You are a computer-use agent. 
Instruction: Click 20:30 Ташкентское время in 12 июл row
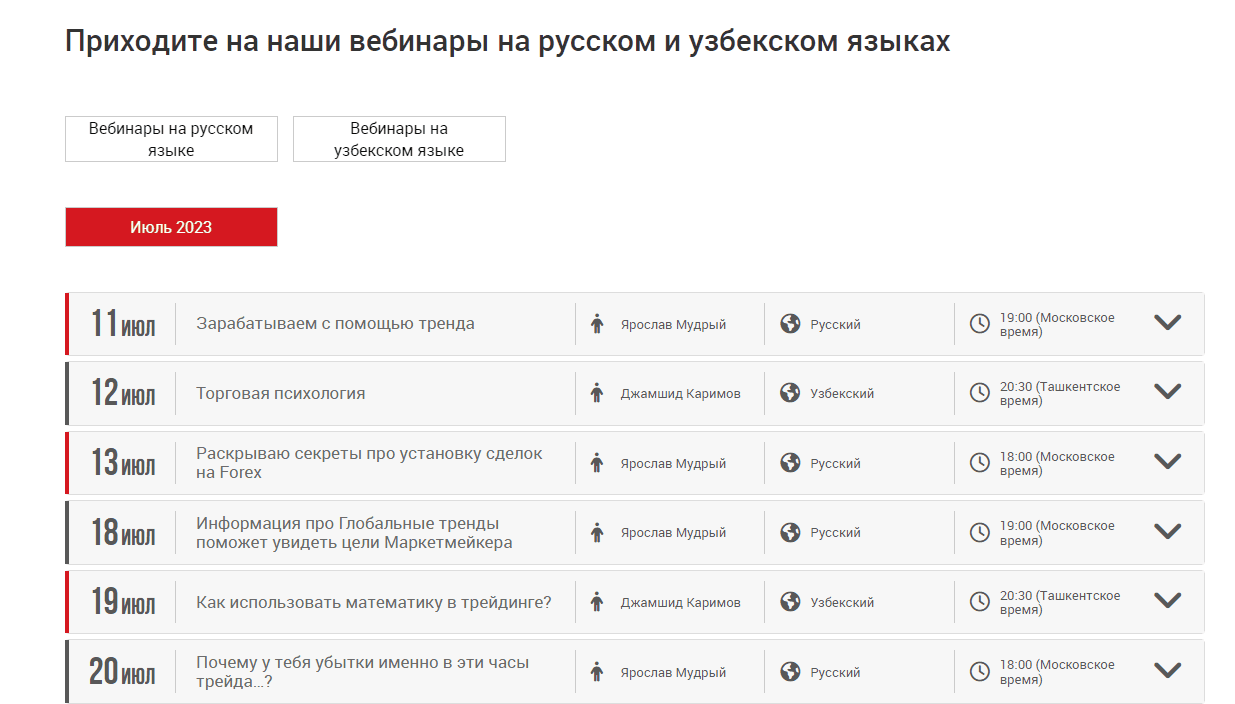(1060, 393)
